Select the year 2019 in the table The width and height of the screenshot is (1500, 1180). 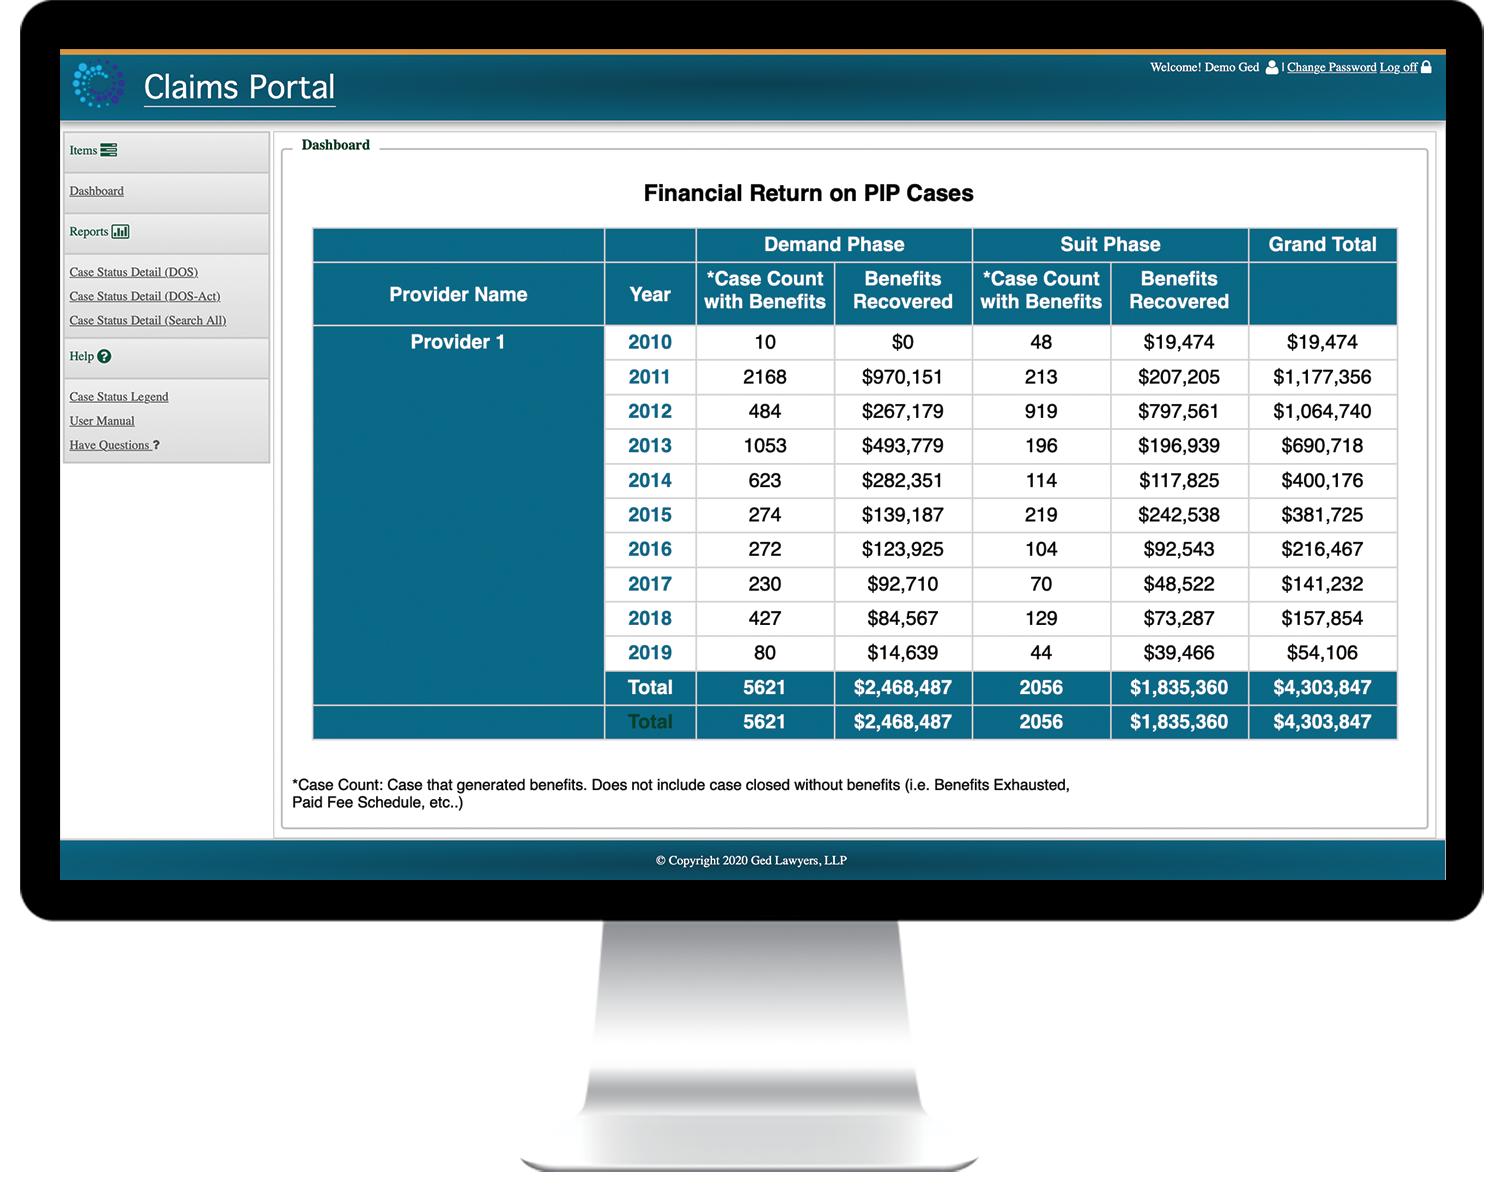[x=650, y=653]
